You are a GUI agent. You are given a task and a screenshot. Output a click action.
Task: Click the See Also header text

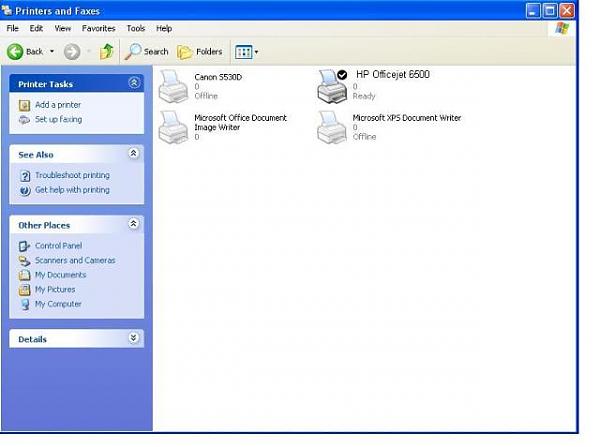click(36, 155)
